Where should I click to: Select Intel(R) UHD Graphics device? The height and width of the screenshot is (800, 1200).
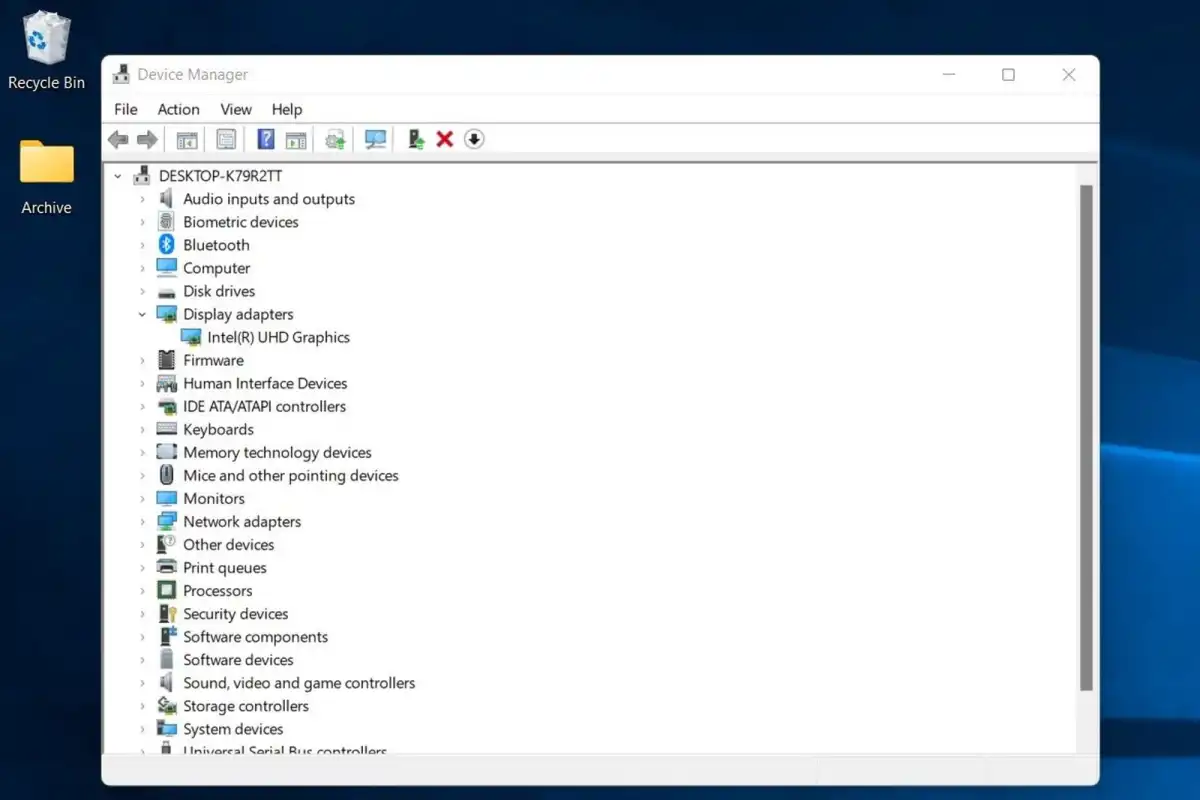(x=277, y=337)
